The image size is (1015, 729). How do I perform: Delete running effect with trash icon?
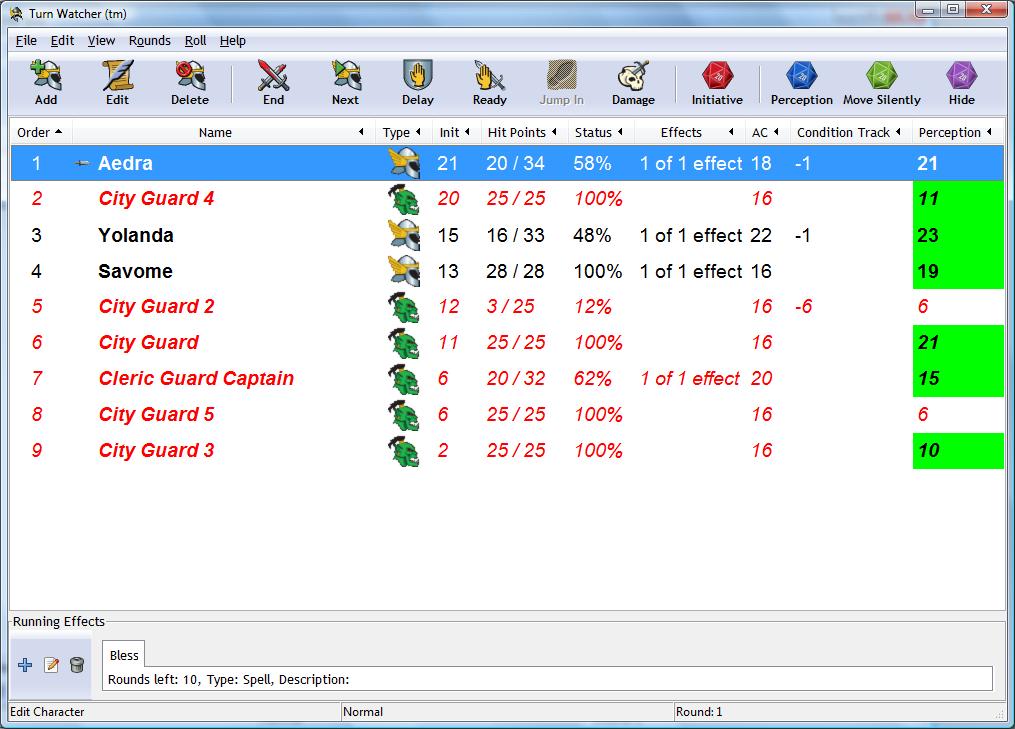tap(76, 665)
